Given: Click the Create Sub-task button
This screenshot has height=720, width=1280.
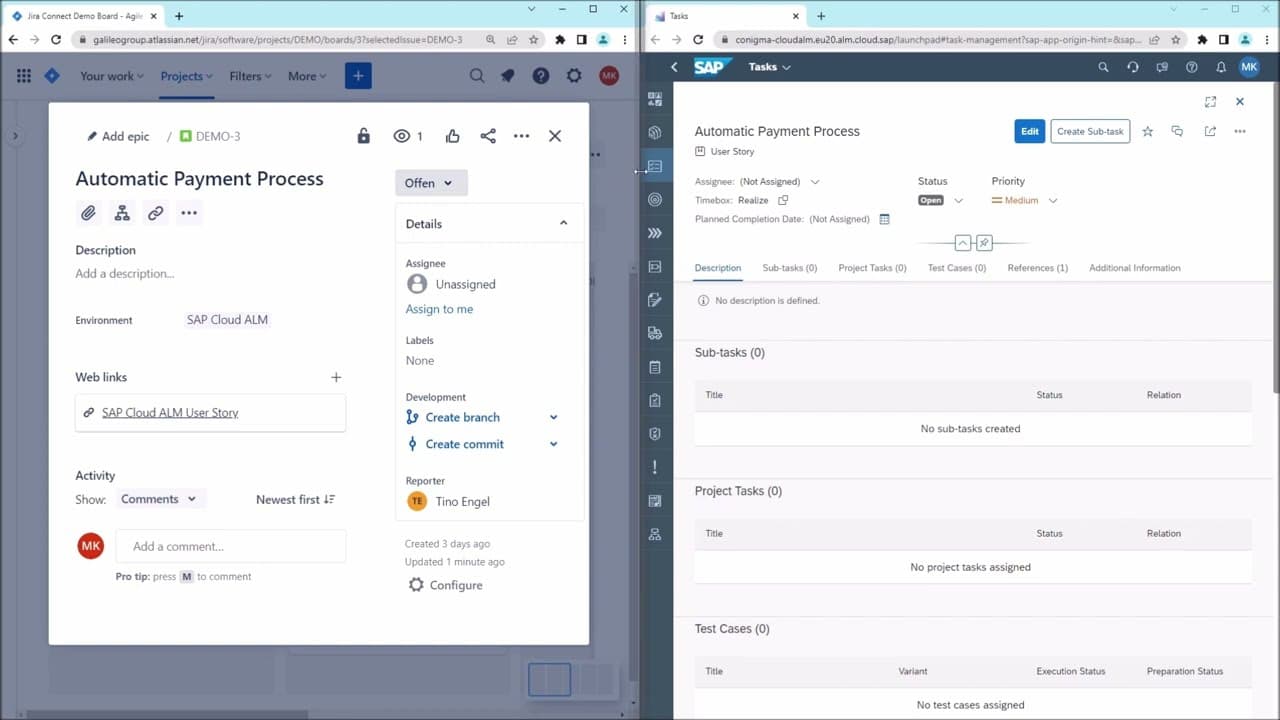Looking at the screenshot, I should (1090, 131).
